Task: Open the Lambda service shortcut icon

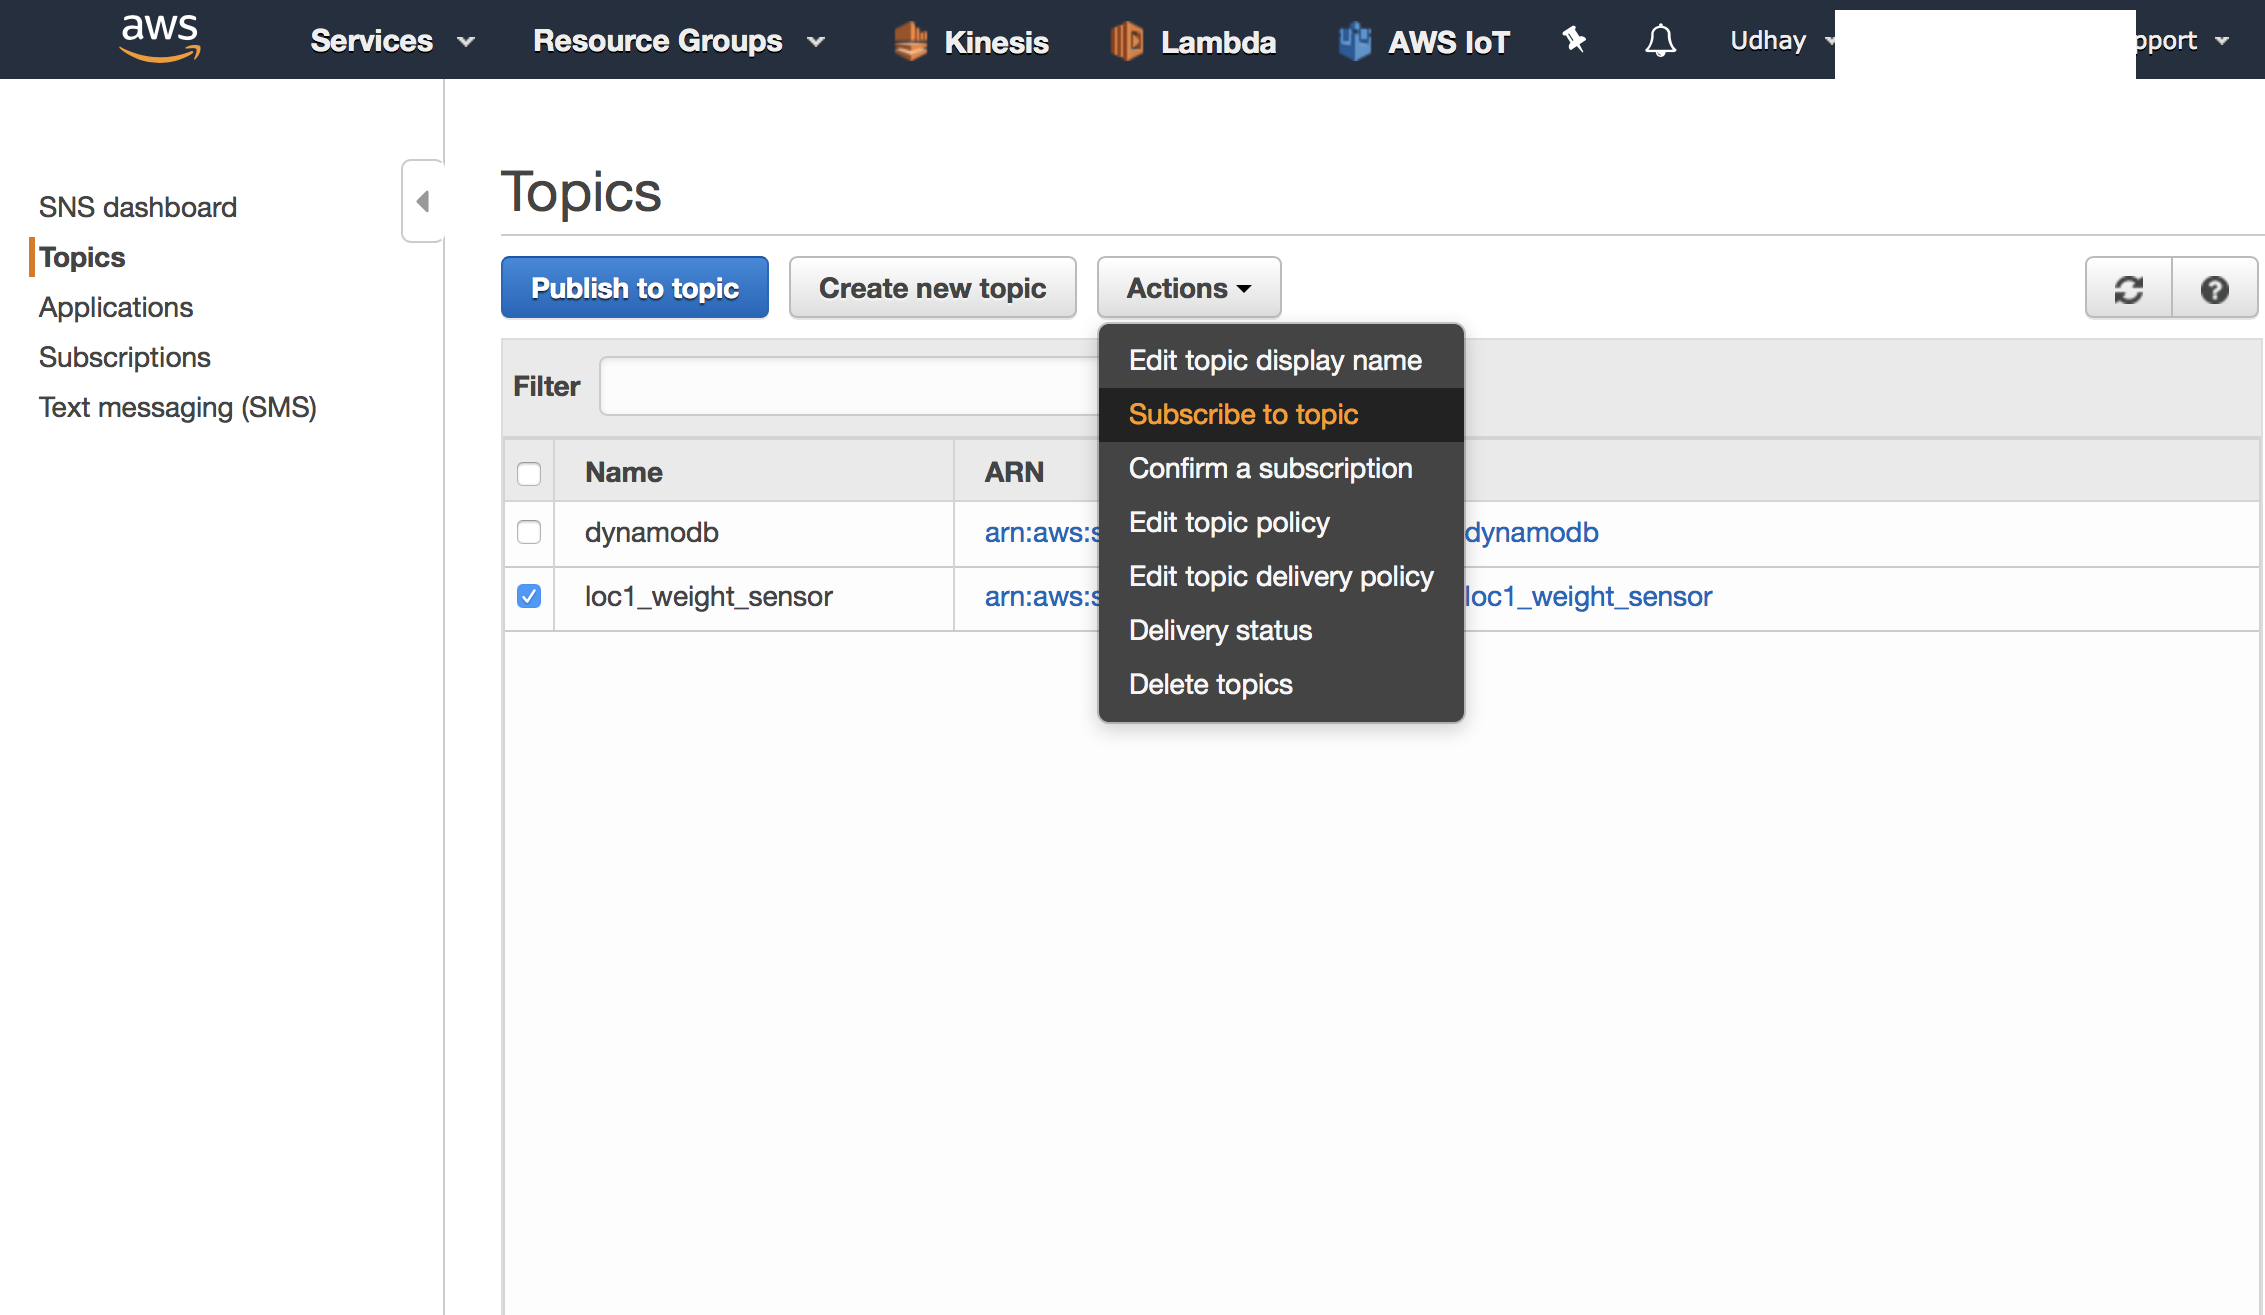Action: pos(1126,41)
